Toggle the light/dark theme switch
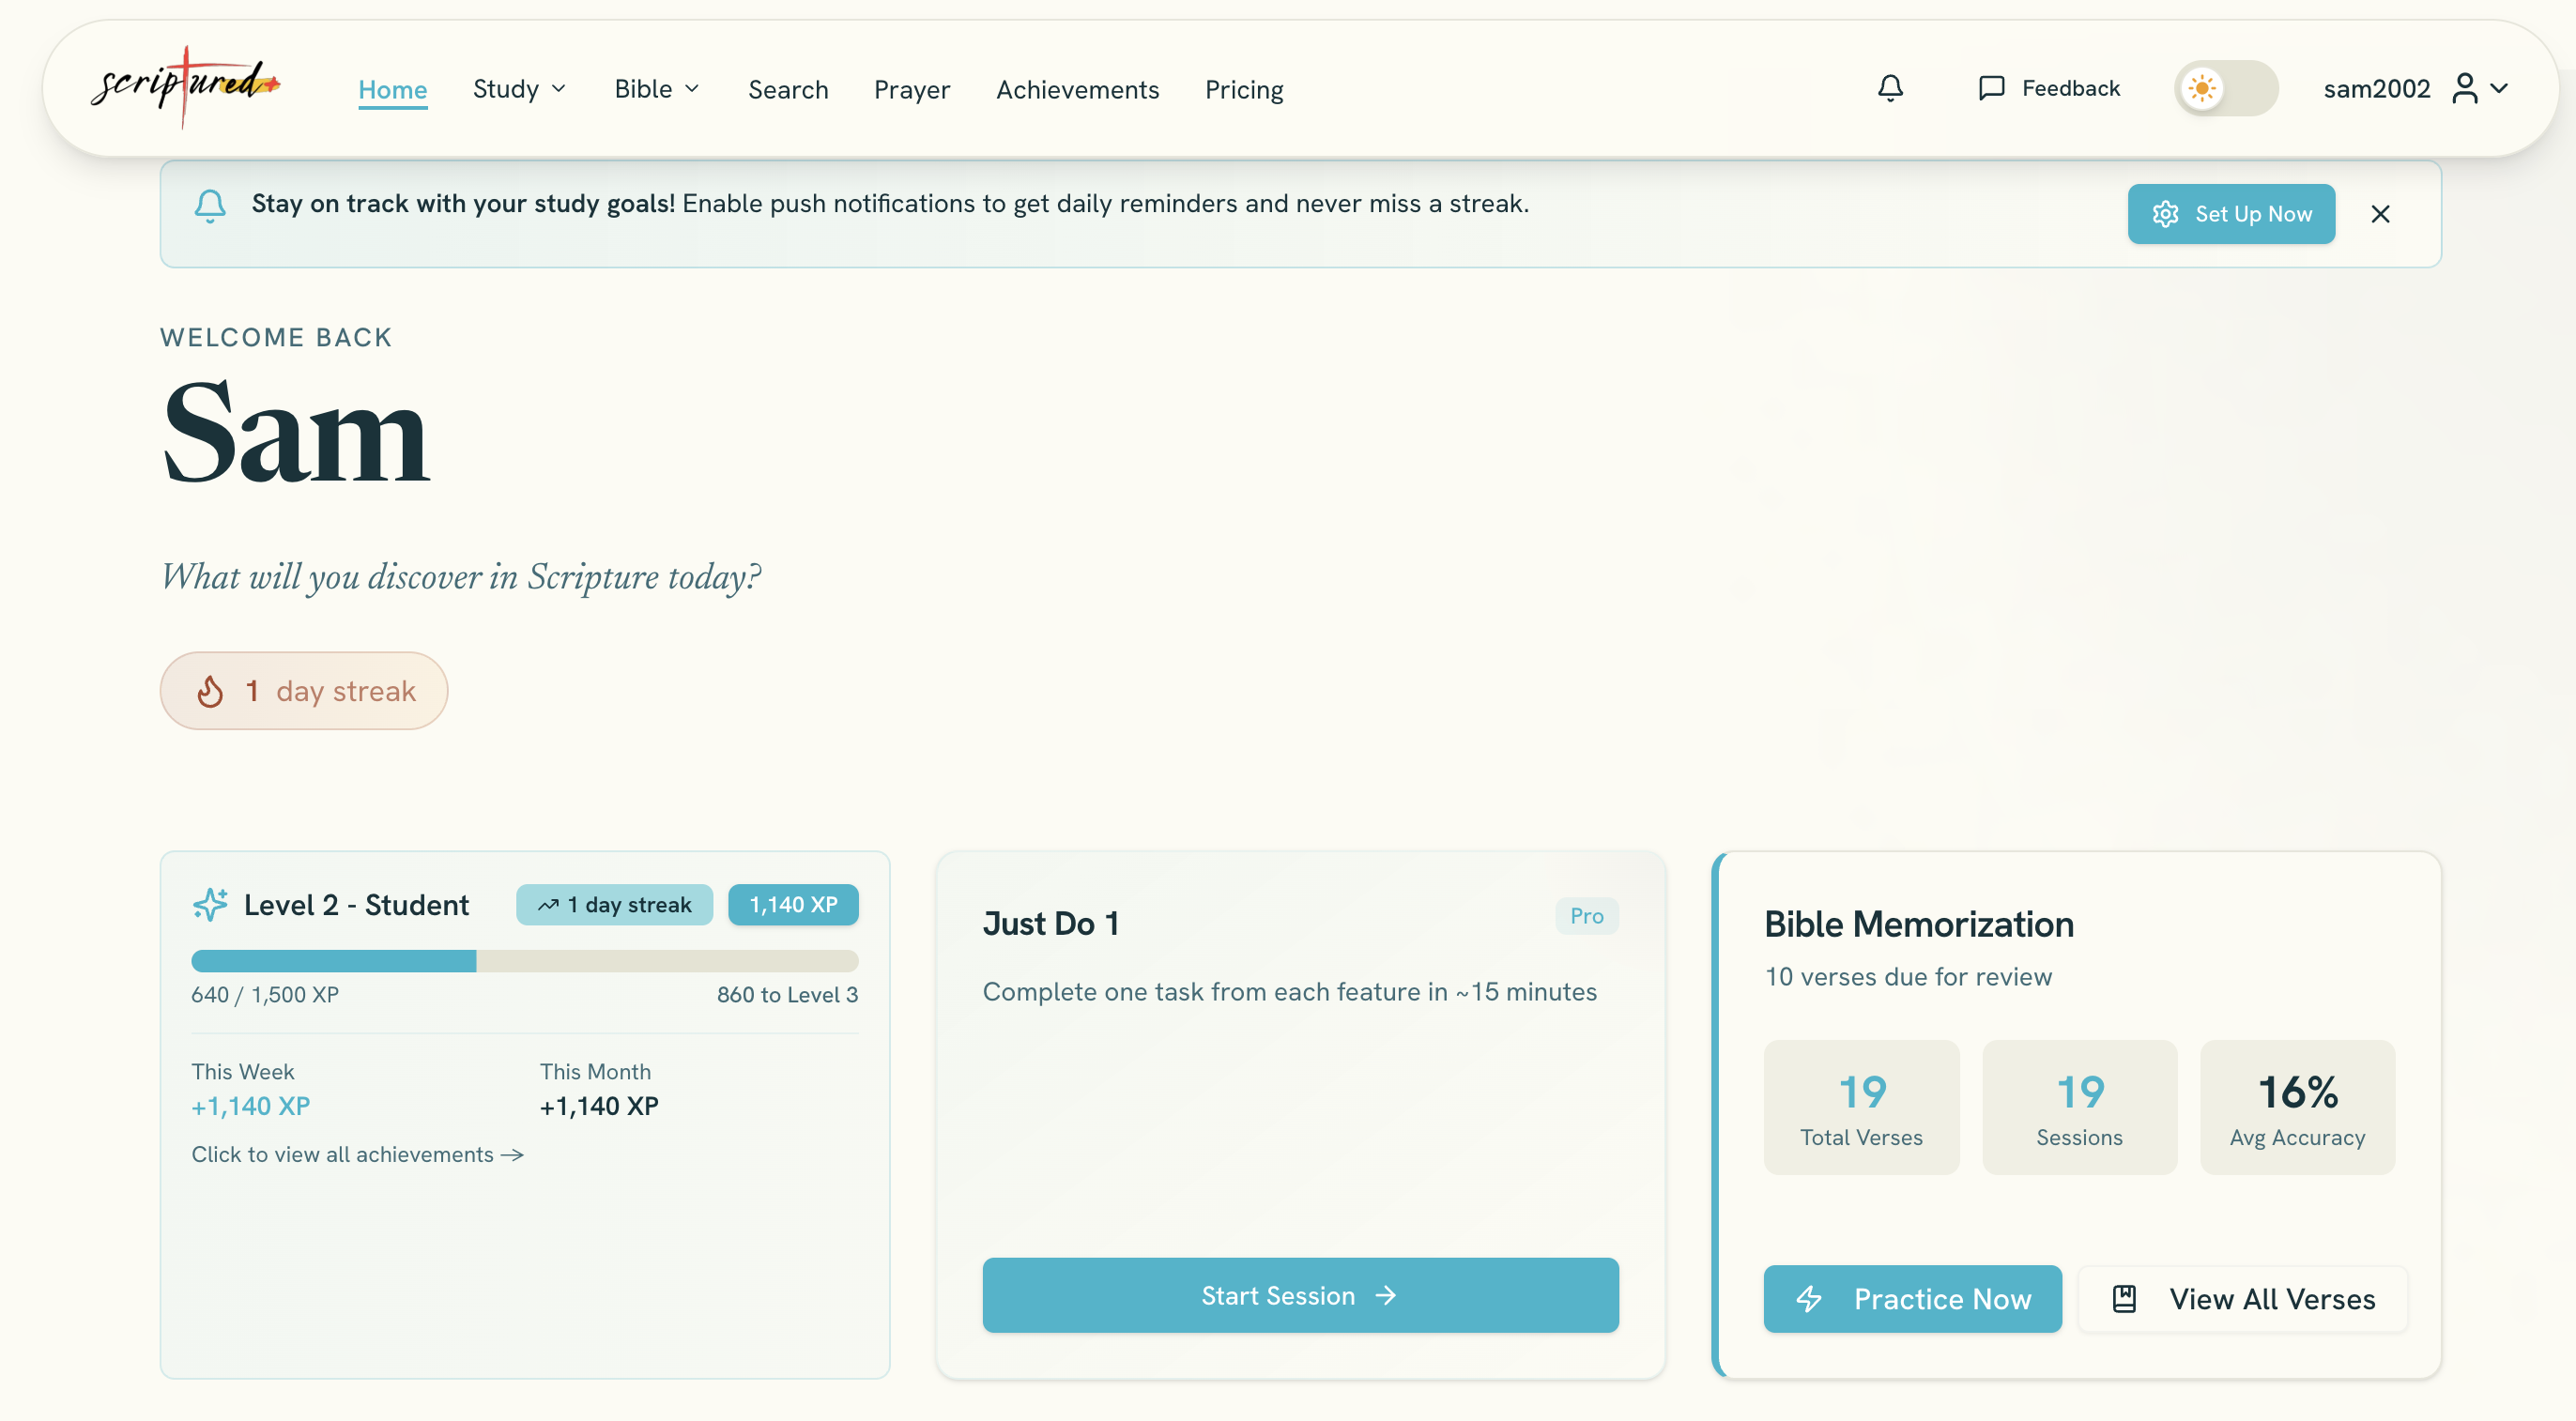Viewport: 2576px width, 1421px height. pos(2225,88)
